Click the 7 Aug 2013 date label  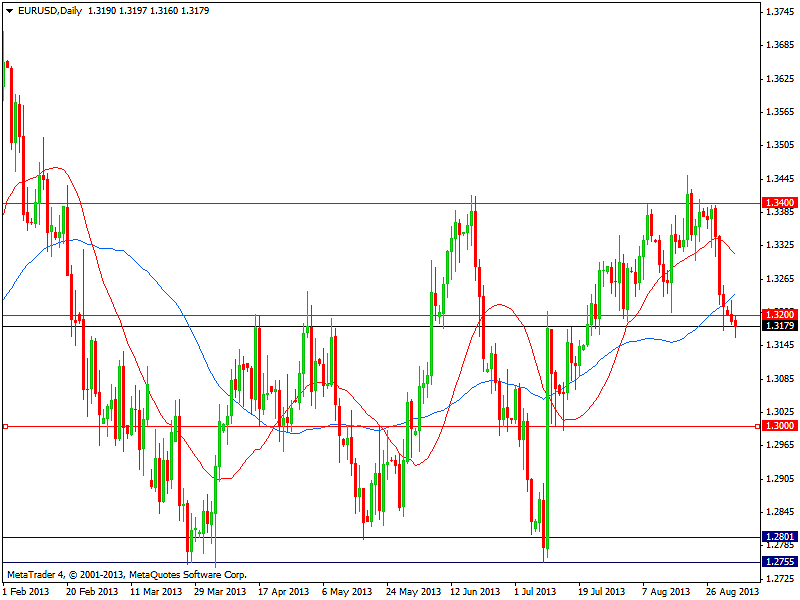pyautogui.click(x=668, y=591)
